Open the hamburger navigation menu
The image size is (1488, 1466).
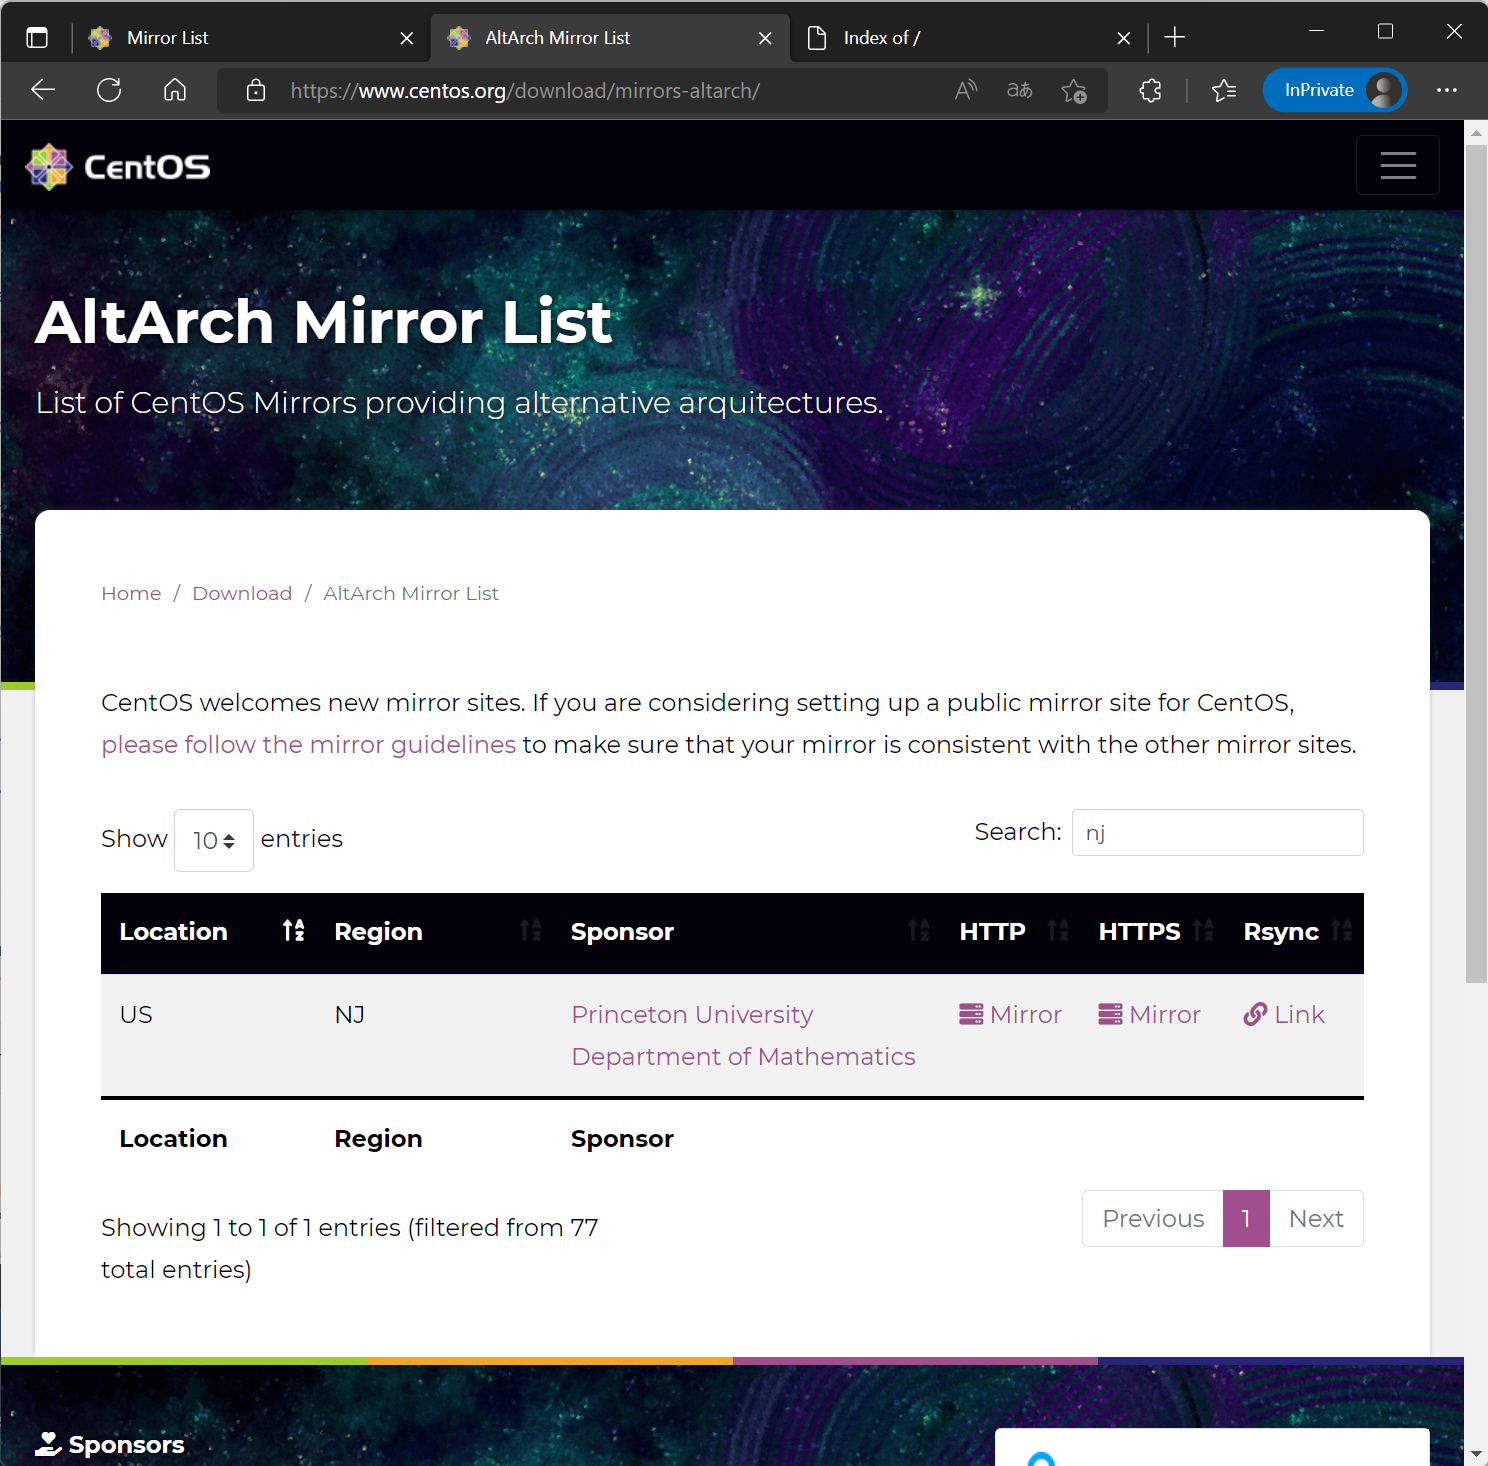(1398, 165)
